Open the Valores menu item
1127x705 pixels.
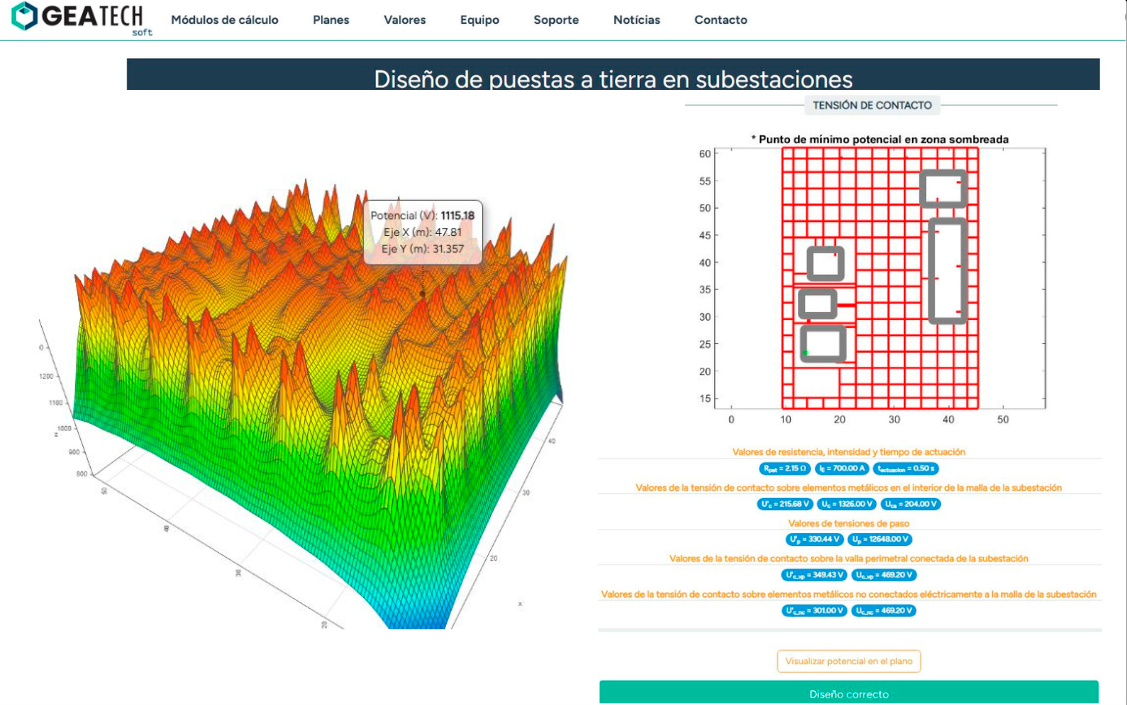click(x=404, y=20)
